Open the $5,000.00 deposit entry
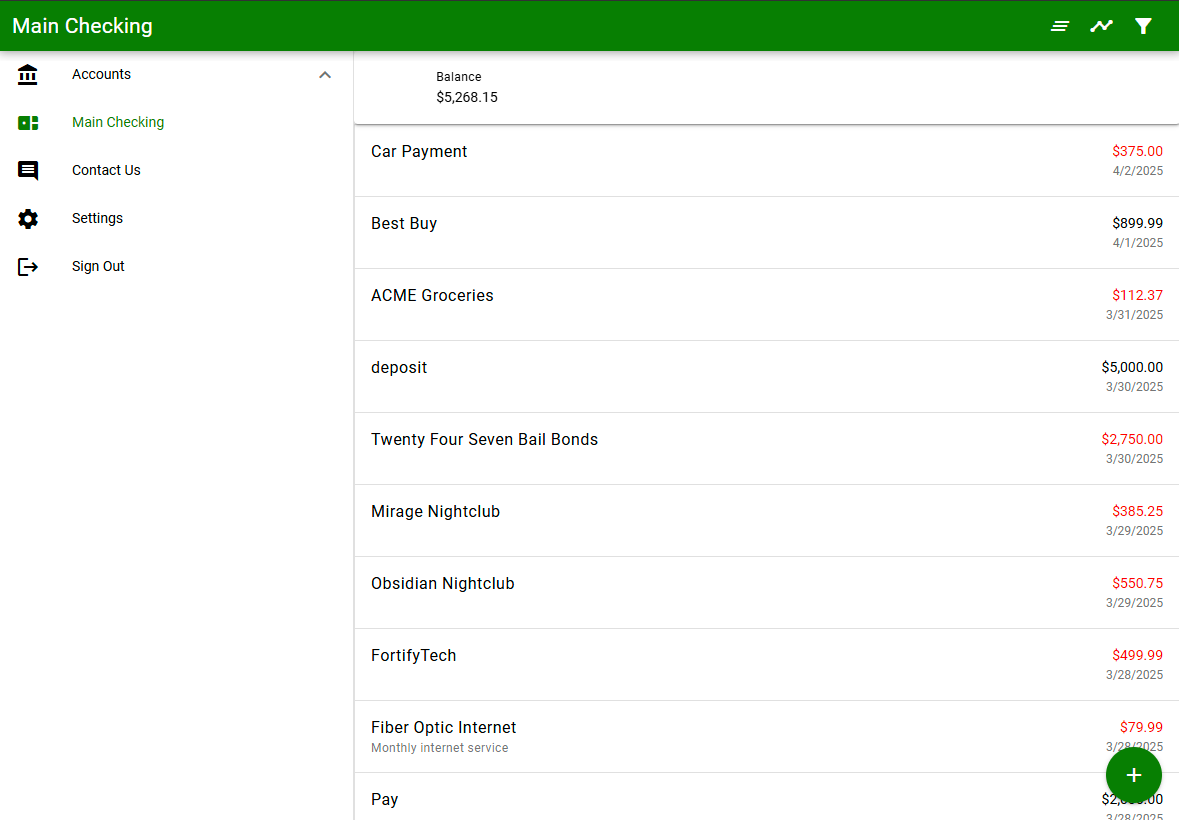Viewport: 1179px width, 820px height. pos(700,376)
